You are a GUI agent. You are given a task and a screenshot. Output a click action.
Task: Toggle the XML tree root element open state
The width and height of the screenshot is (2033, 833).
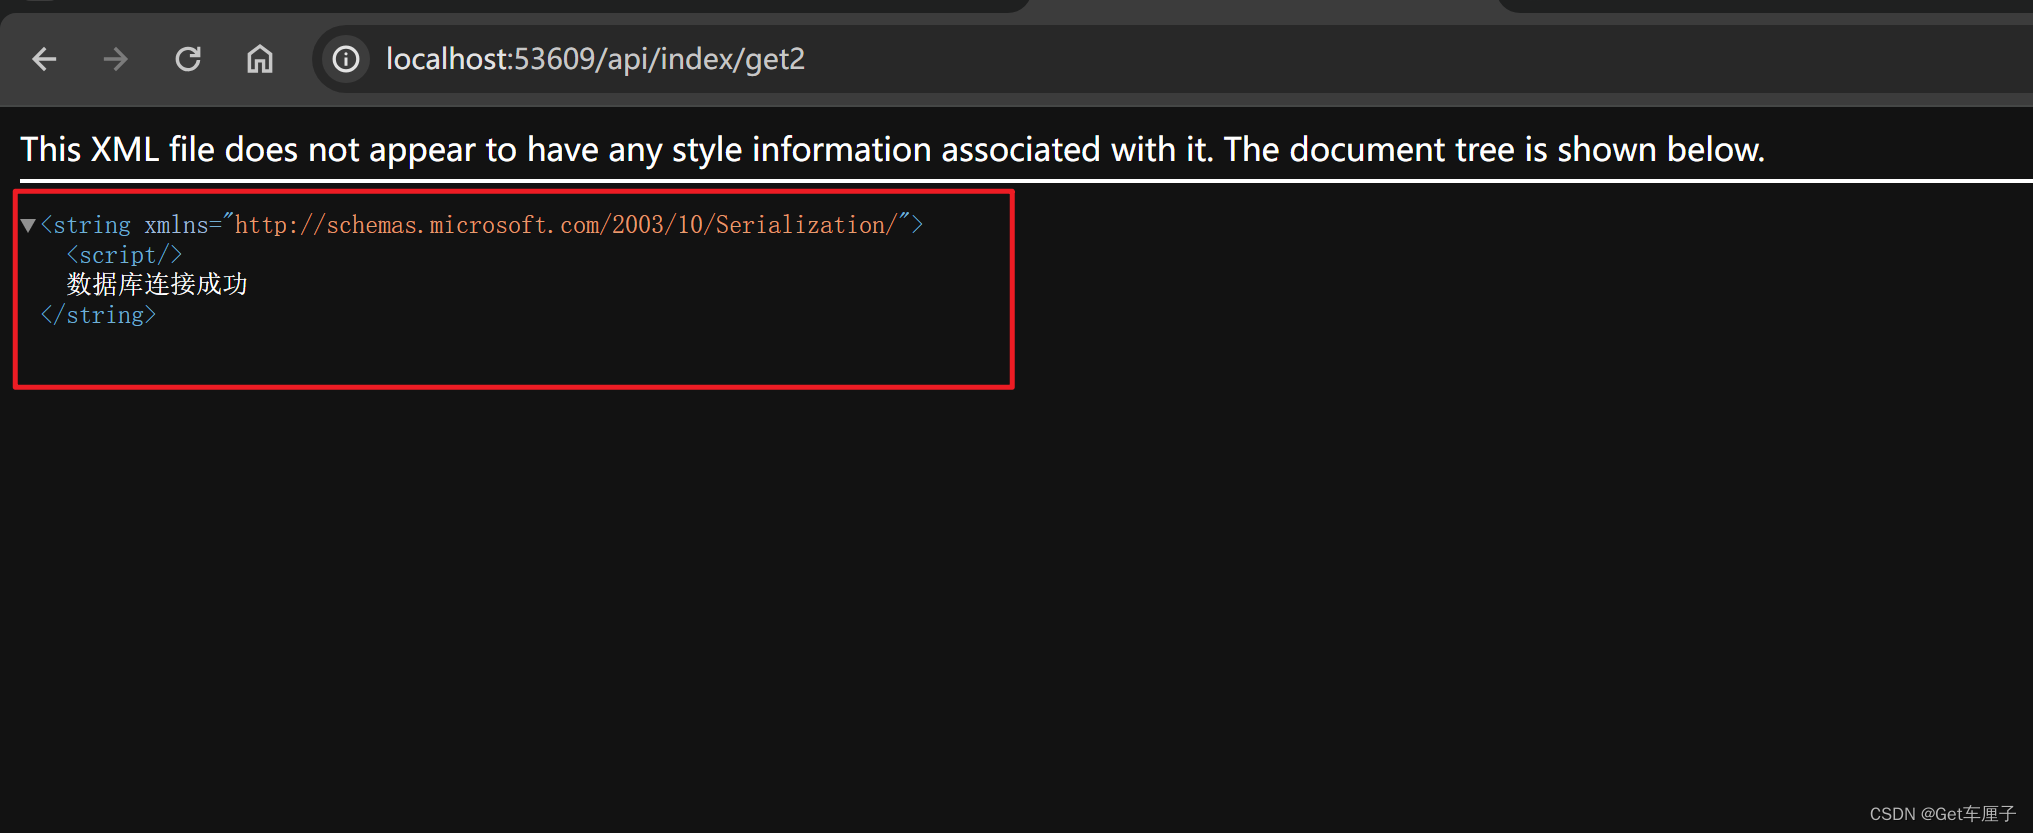click(x=26, y=224)
